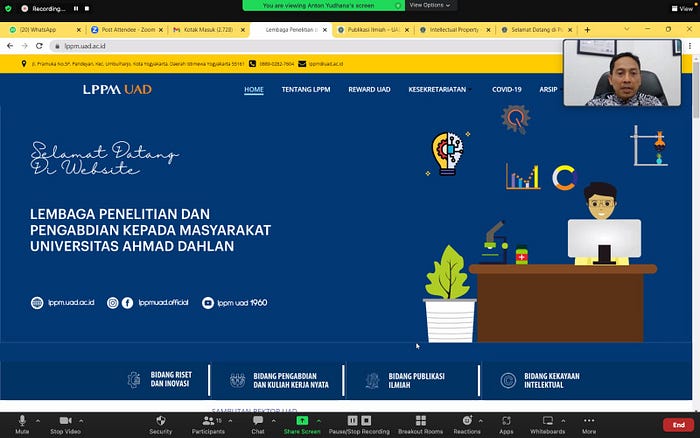This screenshot has width=700, height=438.
Task: Open Bidang Pengabdian dan Kuliah Kerja Nyata
Action: pyautogui.click(x=279, y=380)
